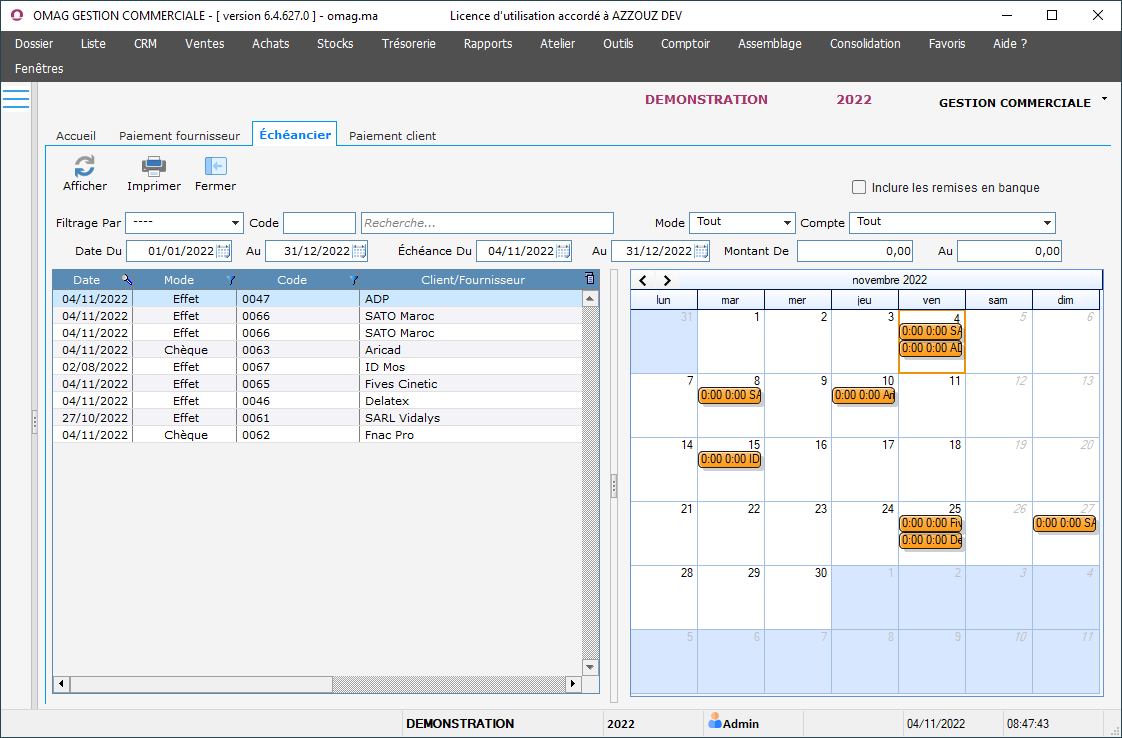Switch to the Paiement client tab

point(392,136)
